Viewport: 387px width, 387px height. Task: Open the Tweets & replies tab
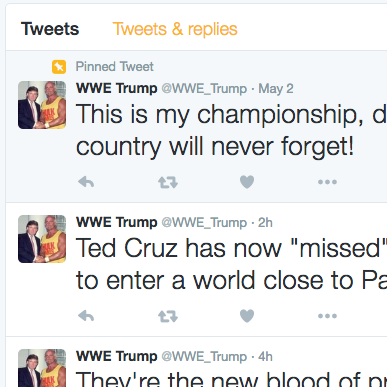pyautogui.click(x=175, y=29)
